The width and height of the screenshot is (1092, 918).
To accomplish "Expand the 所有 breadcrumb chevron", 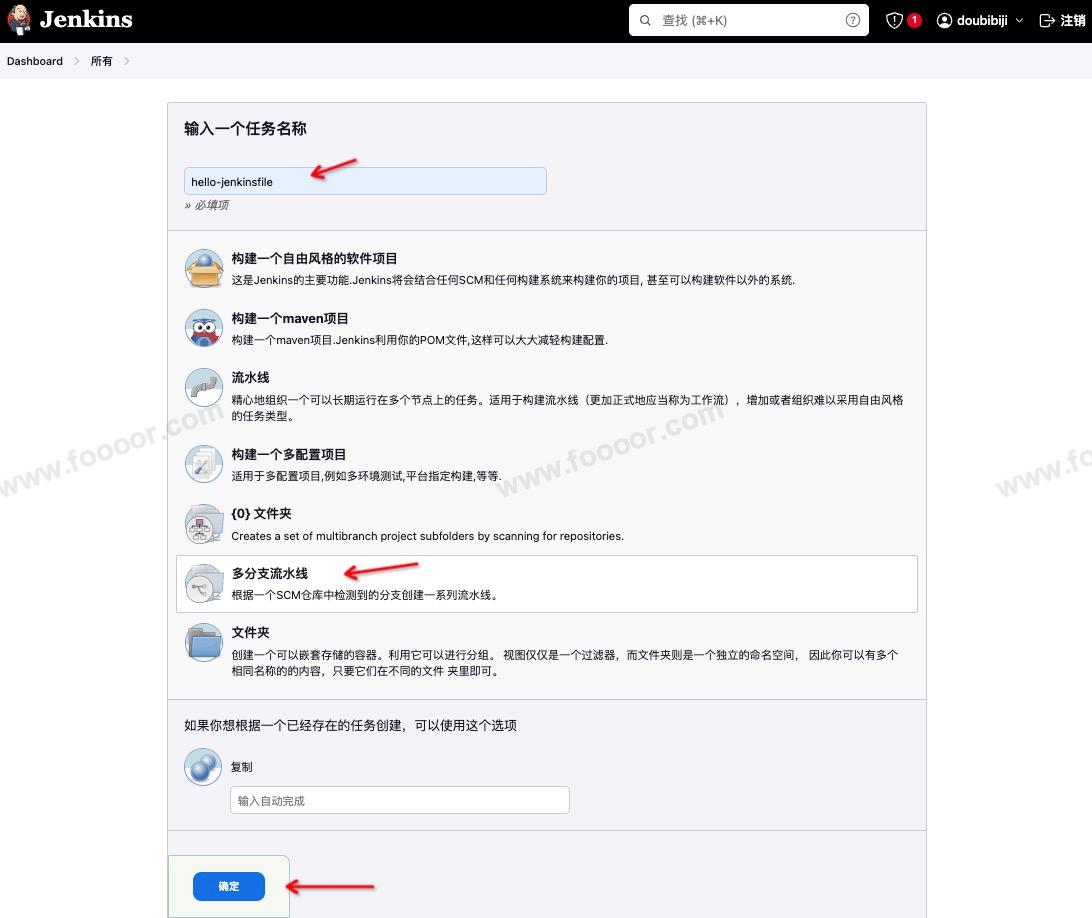I will pos(127,61).
